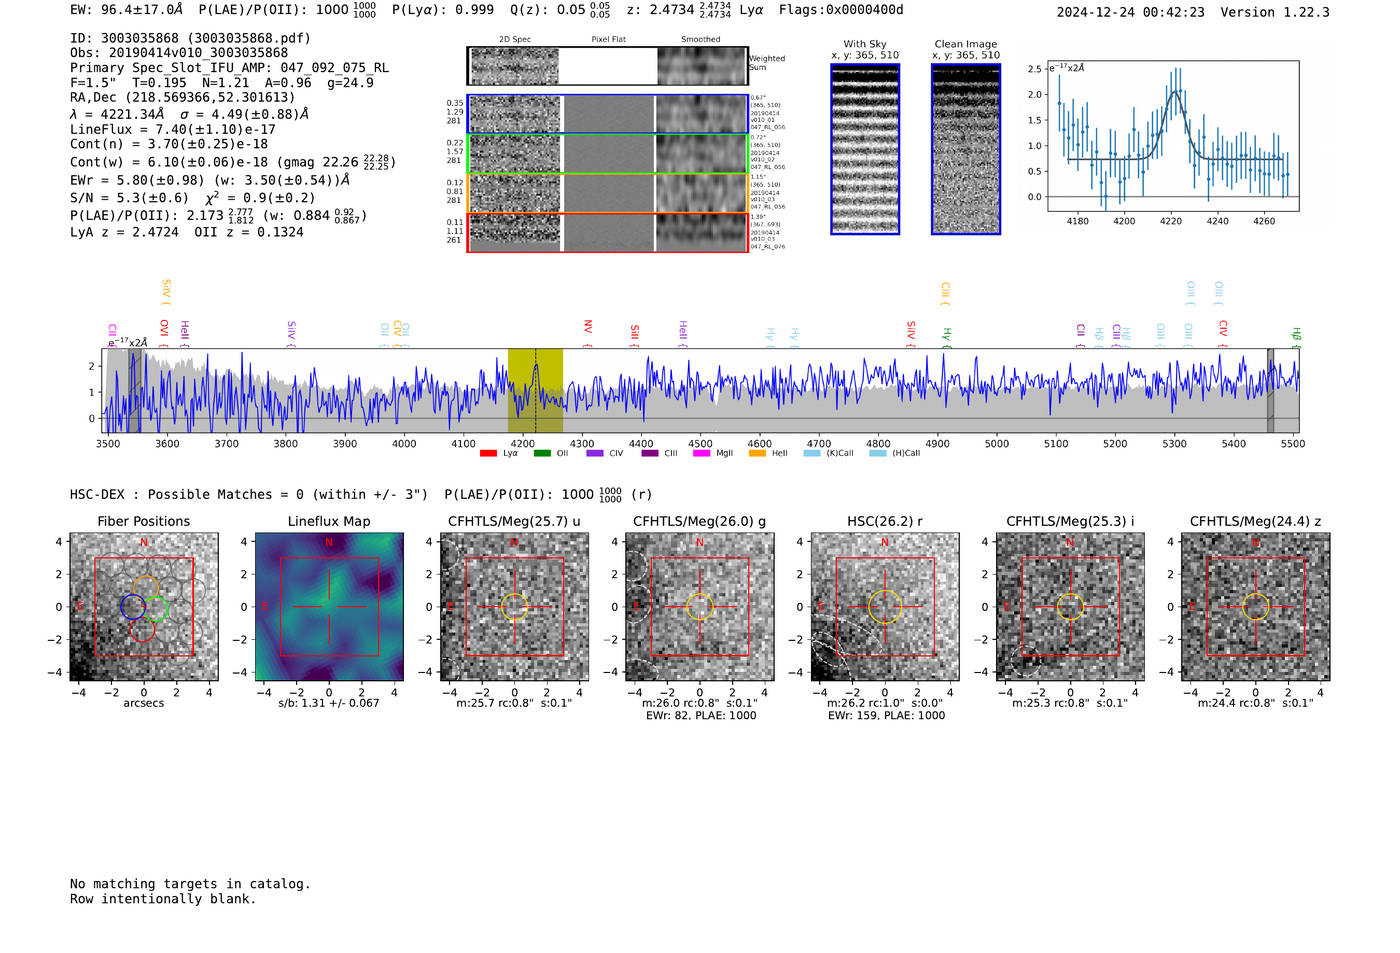Click the Cont(n) = 3.70(±0.25)e-18 line

pos(169,144)
